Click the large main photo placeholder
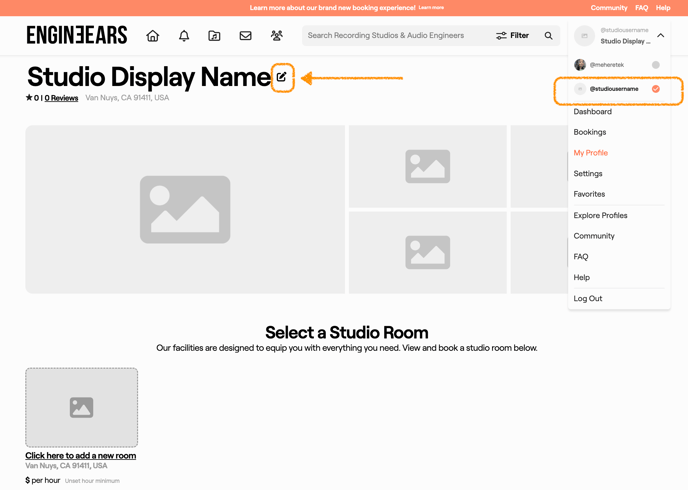 pos(185,209)
